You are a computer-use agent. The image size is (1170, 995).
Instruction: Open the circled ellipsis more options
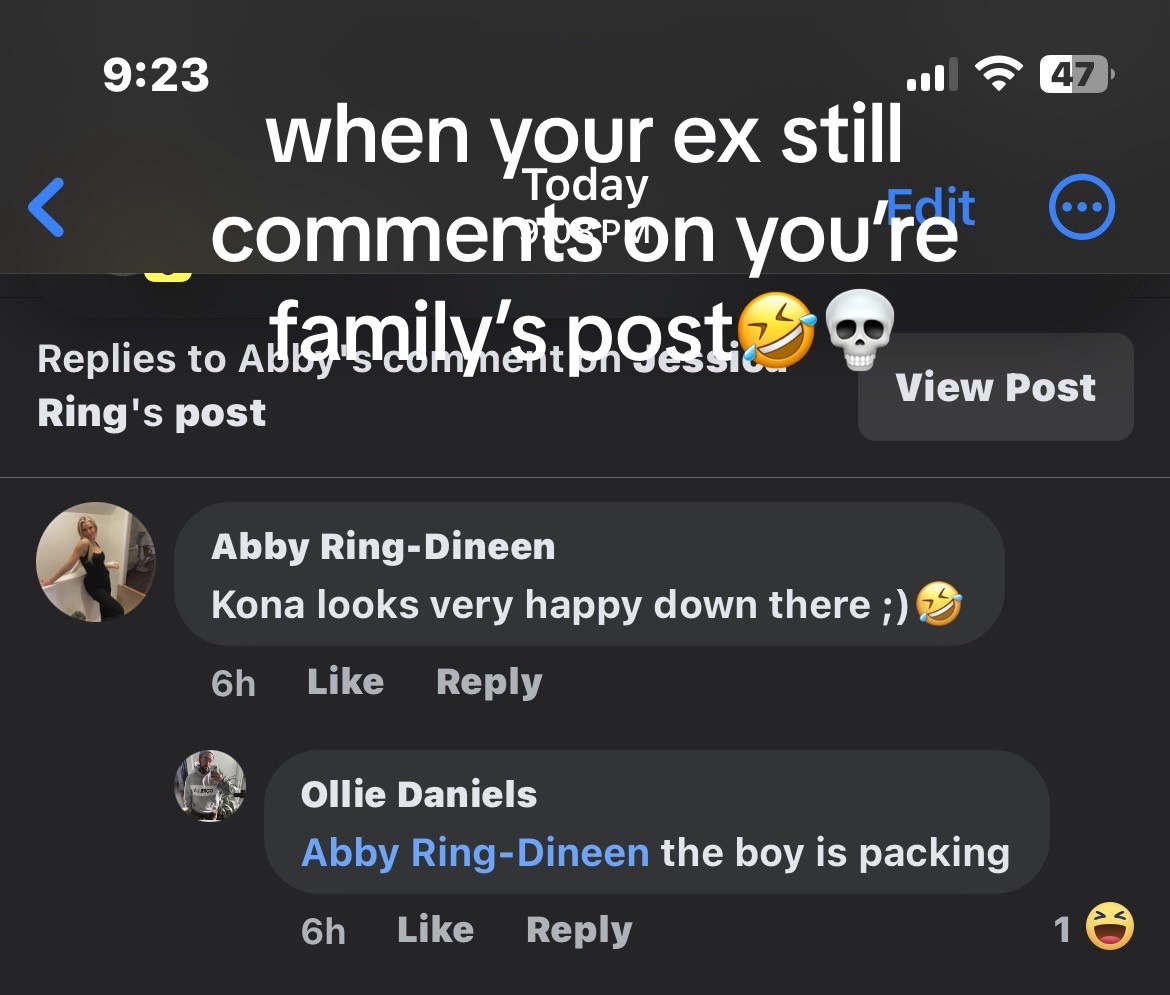tap(1080, 207)
